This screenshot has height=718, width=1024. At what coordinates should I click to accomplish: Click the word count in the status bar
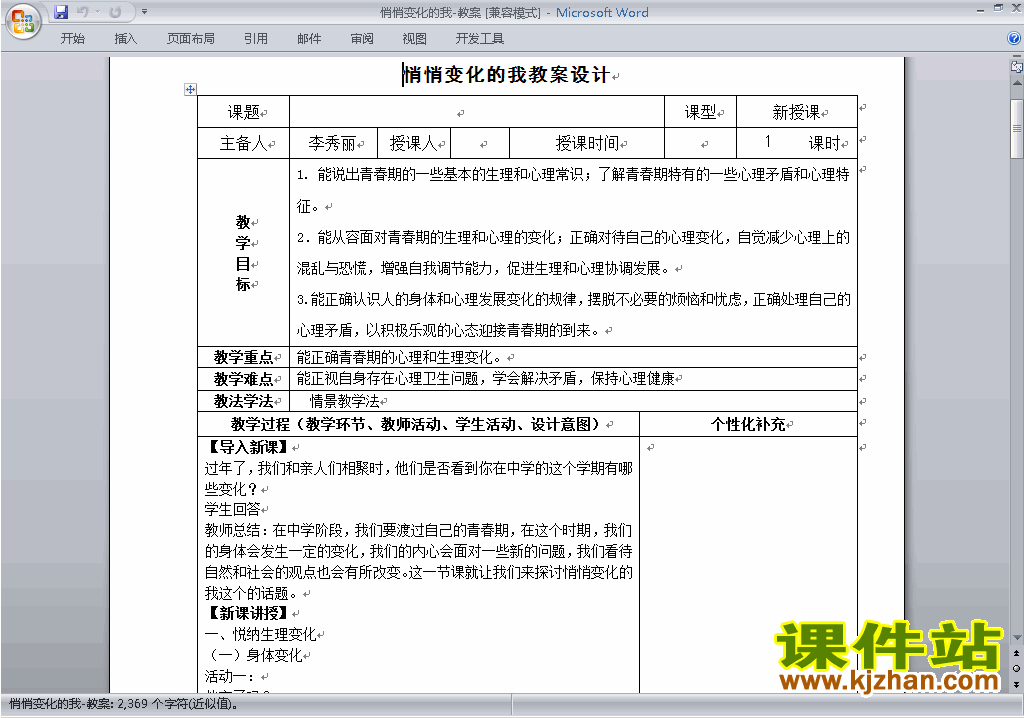(x=123, y=704)
